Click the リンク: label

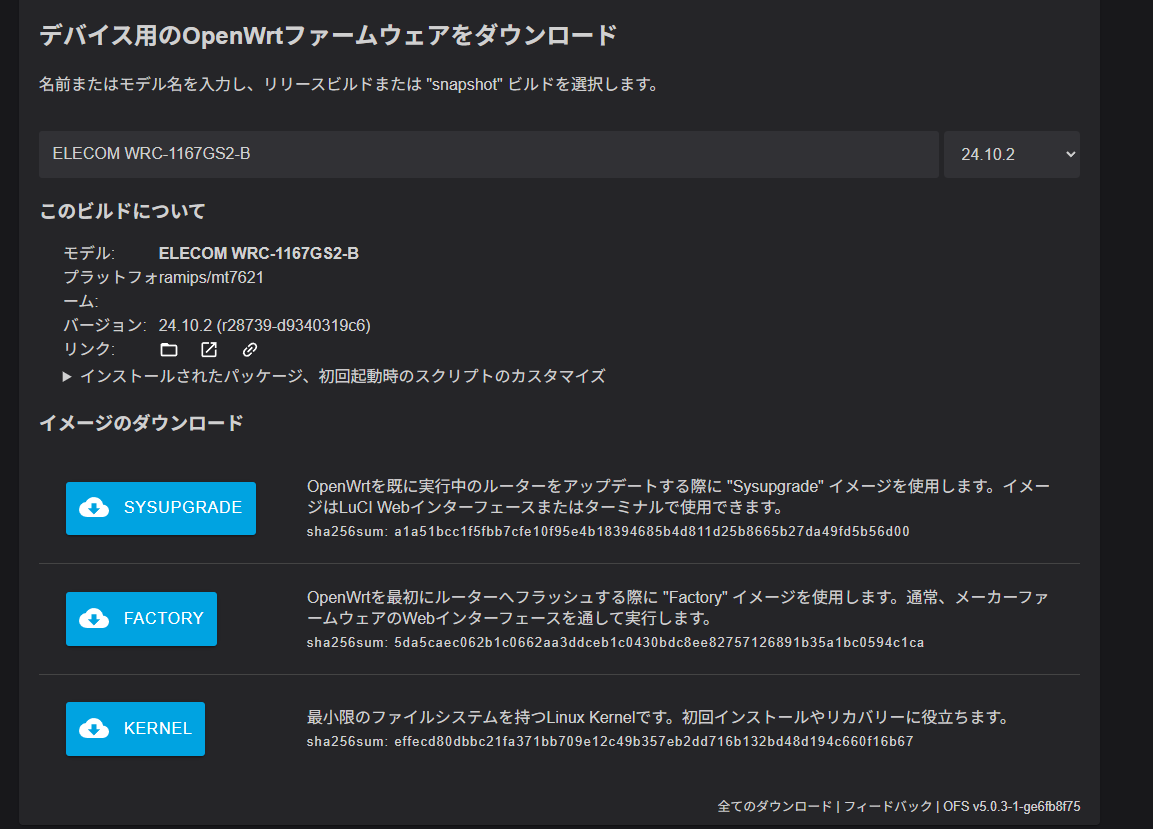(89, 349)
